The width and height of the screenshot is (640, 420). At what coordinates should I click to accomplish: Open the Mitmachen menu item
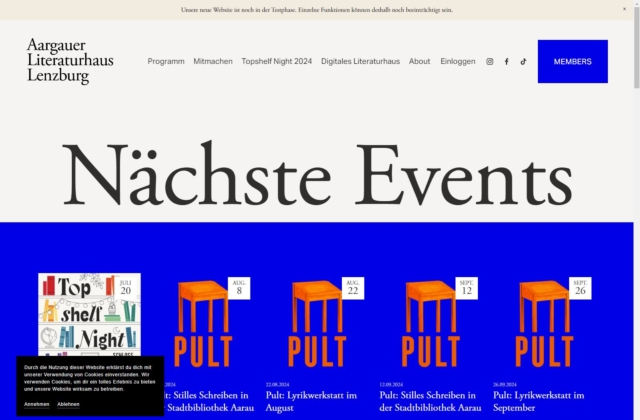[213, 61]
